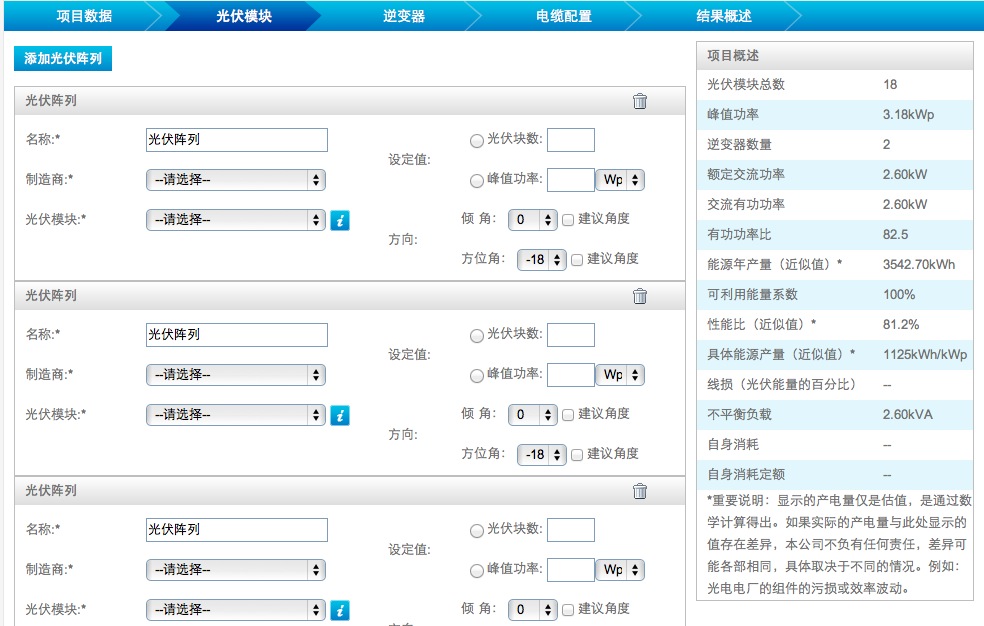Click 光伏块数 input in third array
Image resolution: width=984 pixels, height=626 pixels.
[570, 530]
